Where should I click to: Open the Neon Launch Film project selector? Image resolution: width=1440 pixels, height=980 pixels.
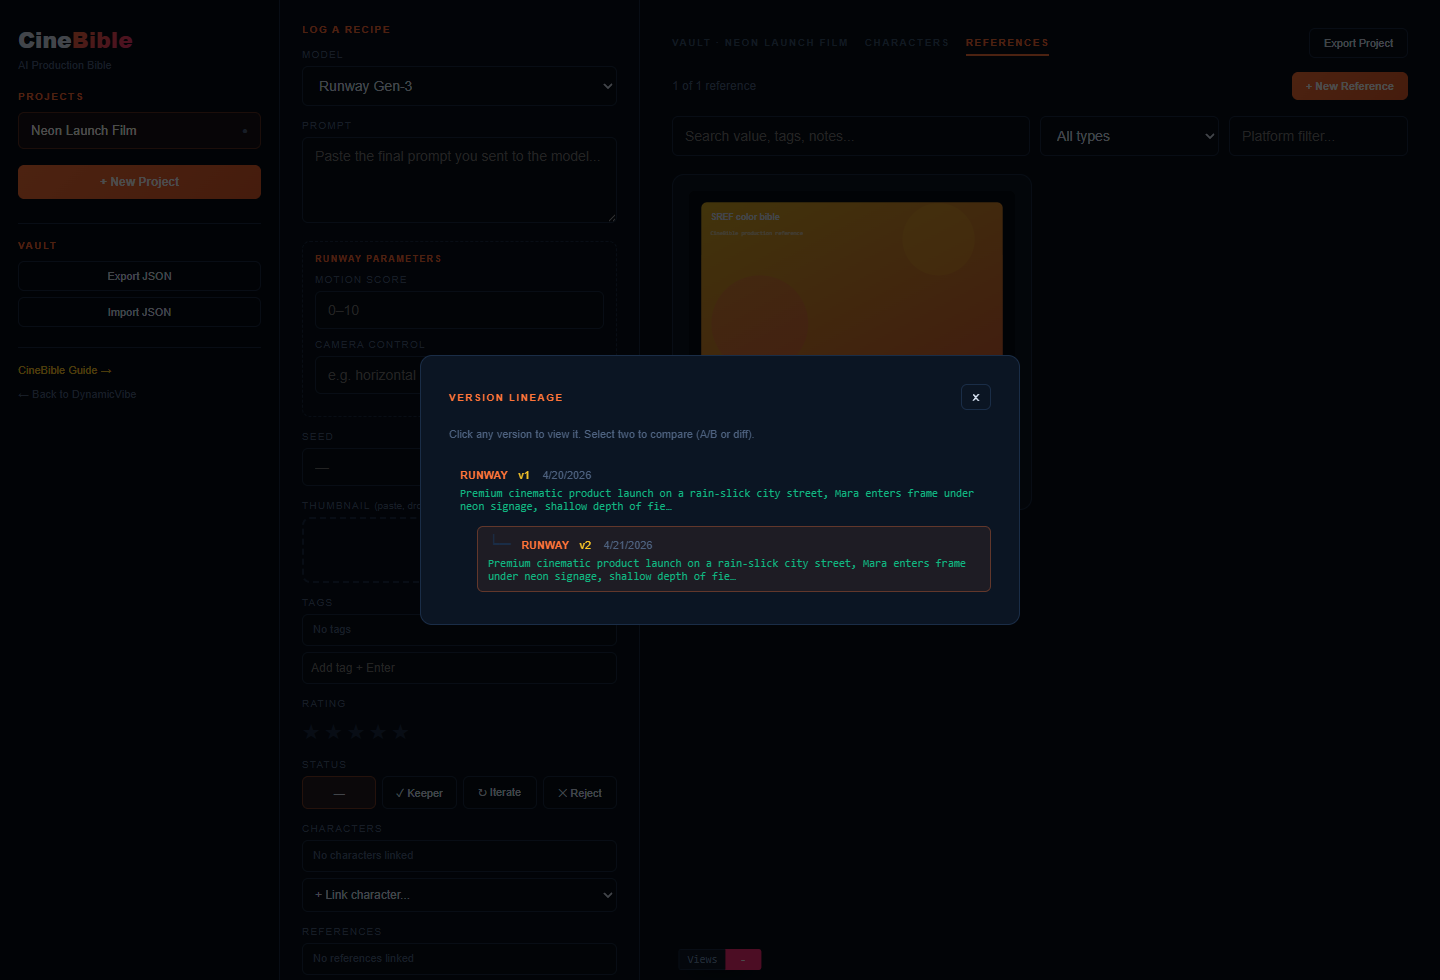pos(139,130)
